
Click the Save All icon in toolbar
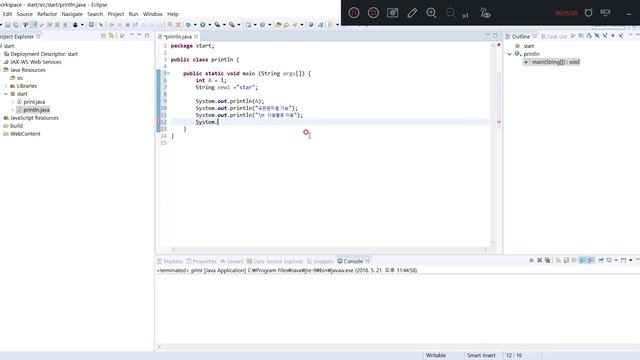[16, 25]
